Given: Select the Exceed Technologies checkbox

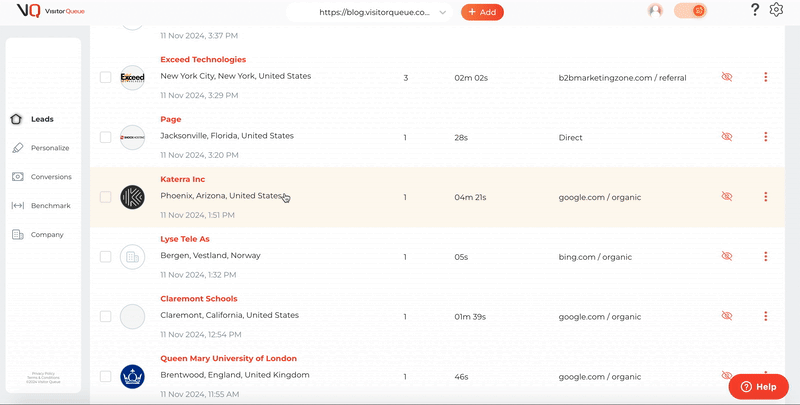Looking at the screenshot, I should (x=105, y=78).
